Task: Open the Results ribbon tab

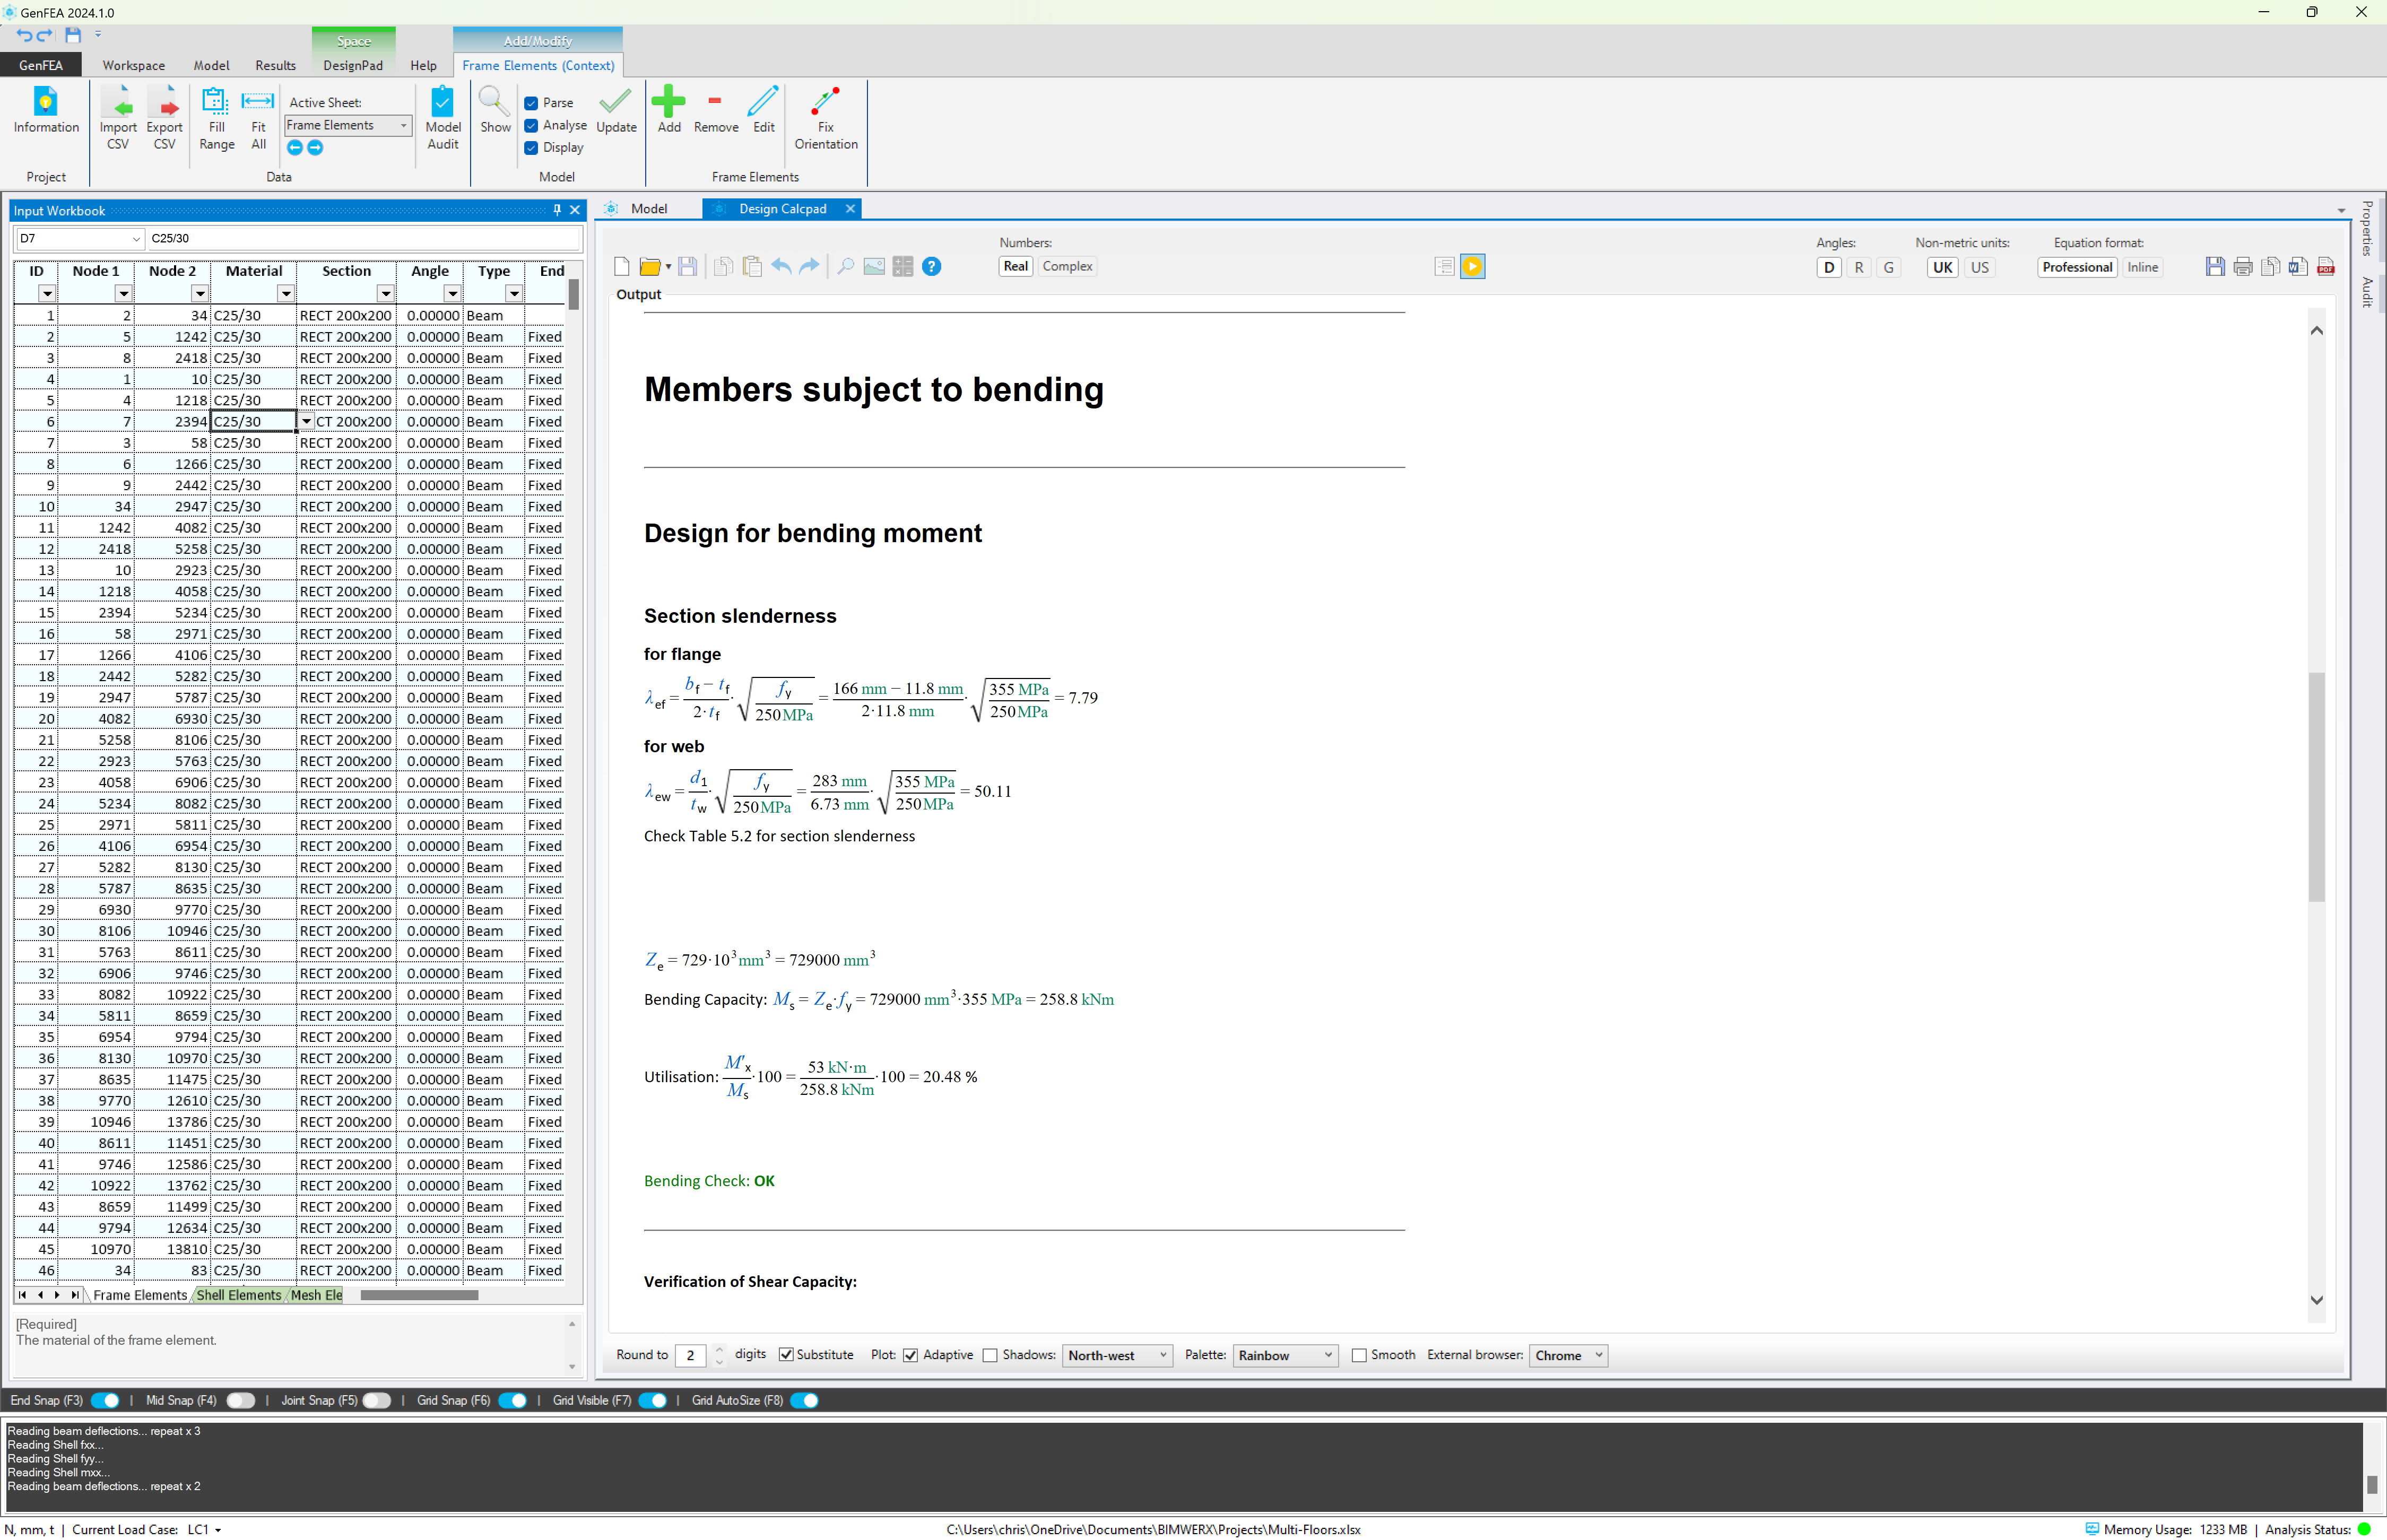Action: tap(275, 65)
